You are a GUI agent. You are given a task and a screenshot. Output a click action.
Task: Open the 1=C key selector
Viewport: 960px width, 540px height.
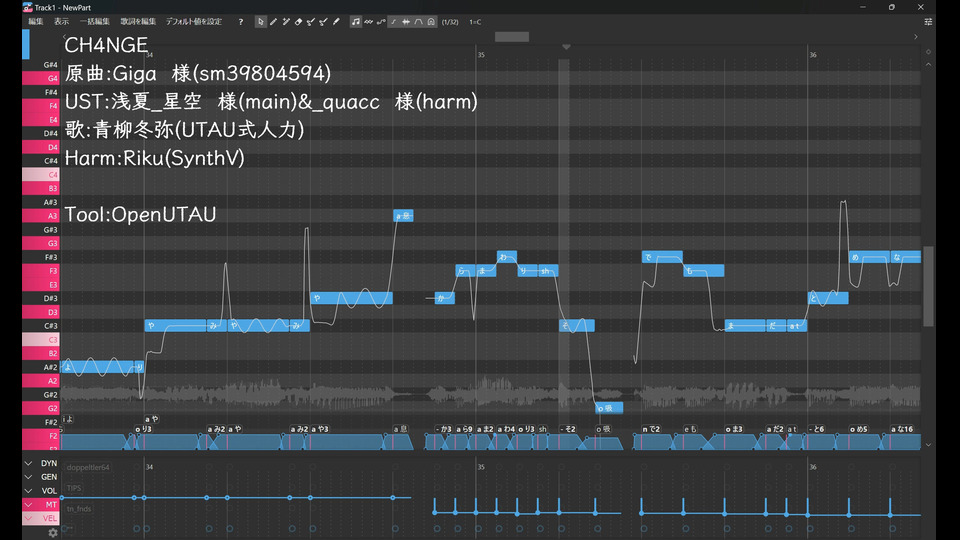point(475,22)
